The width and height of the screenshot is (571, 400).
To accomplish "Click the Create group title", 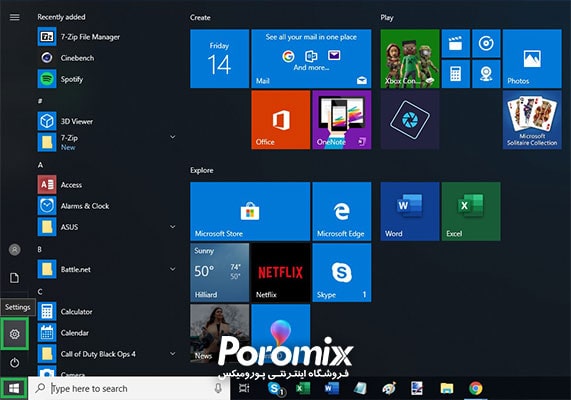I will [x=200, y=17].
